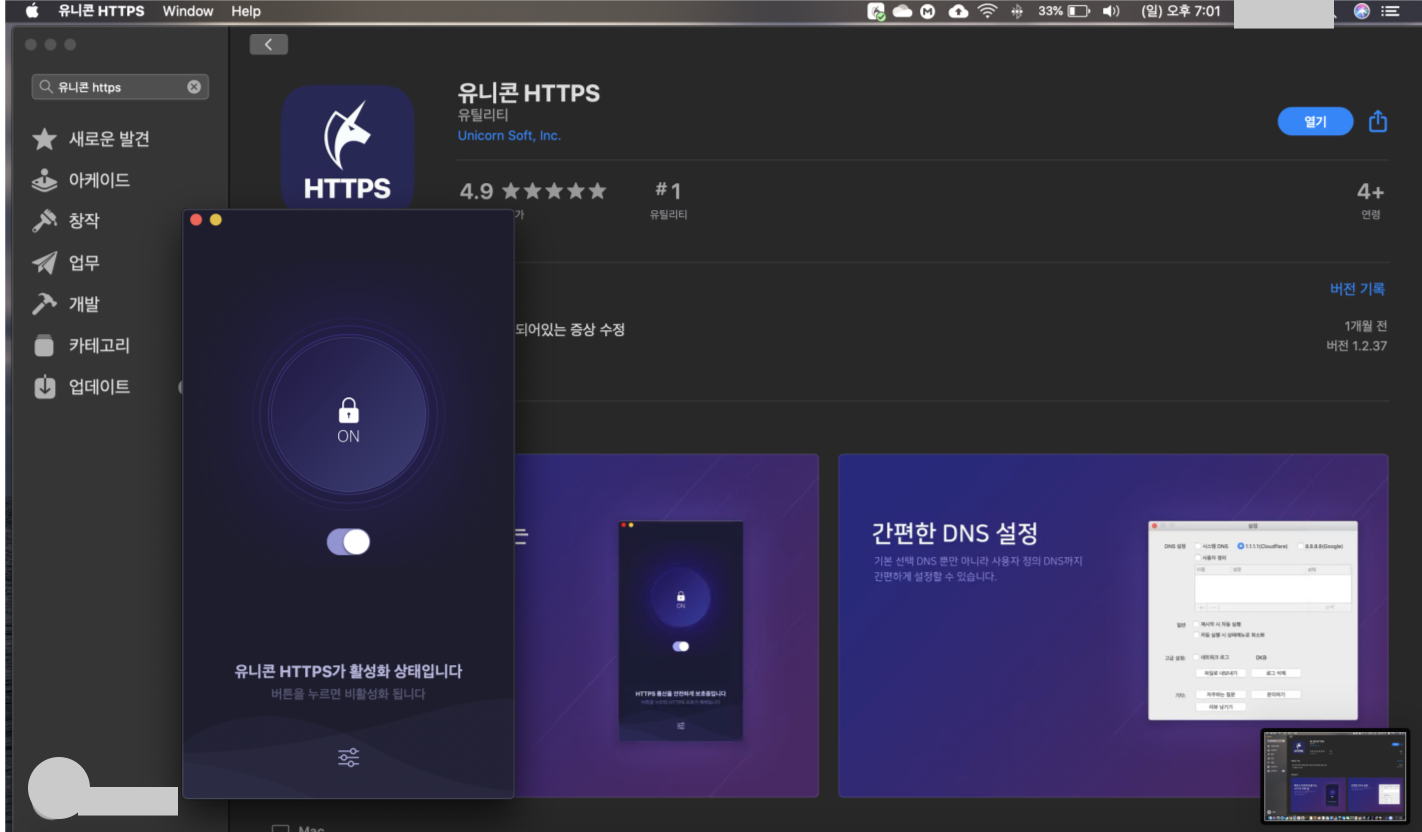Minimize the Unicorn HTTPS window with yellow button
The height and width of the screenshot is (832, 1422).
tap(216, 220)
